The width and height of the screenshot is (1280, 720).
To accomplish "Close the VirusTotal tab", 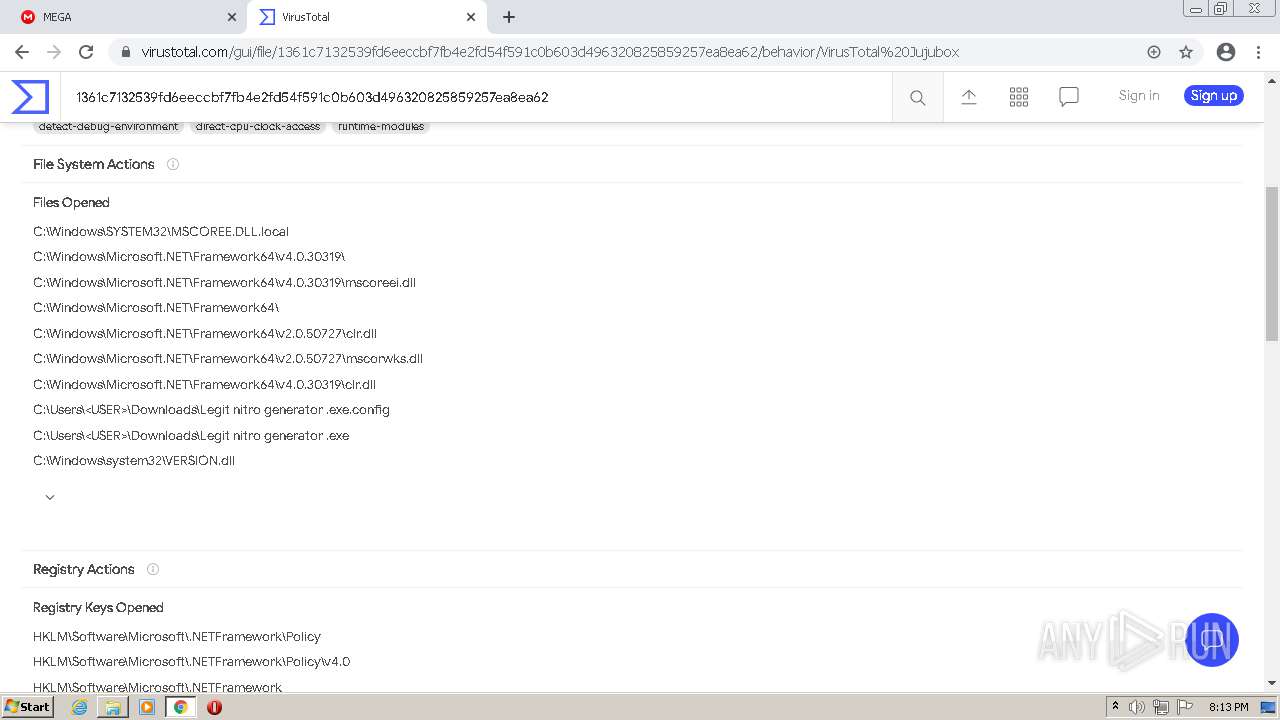I will (x=471, y=17).
